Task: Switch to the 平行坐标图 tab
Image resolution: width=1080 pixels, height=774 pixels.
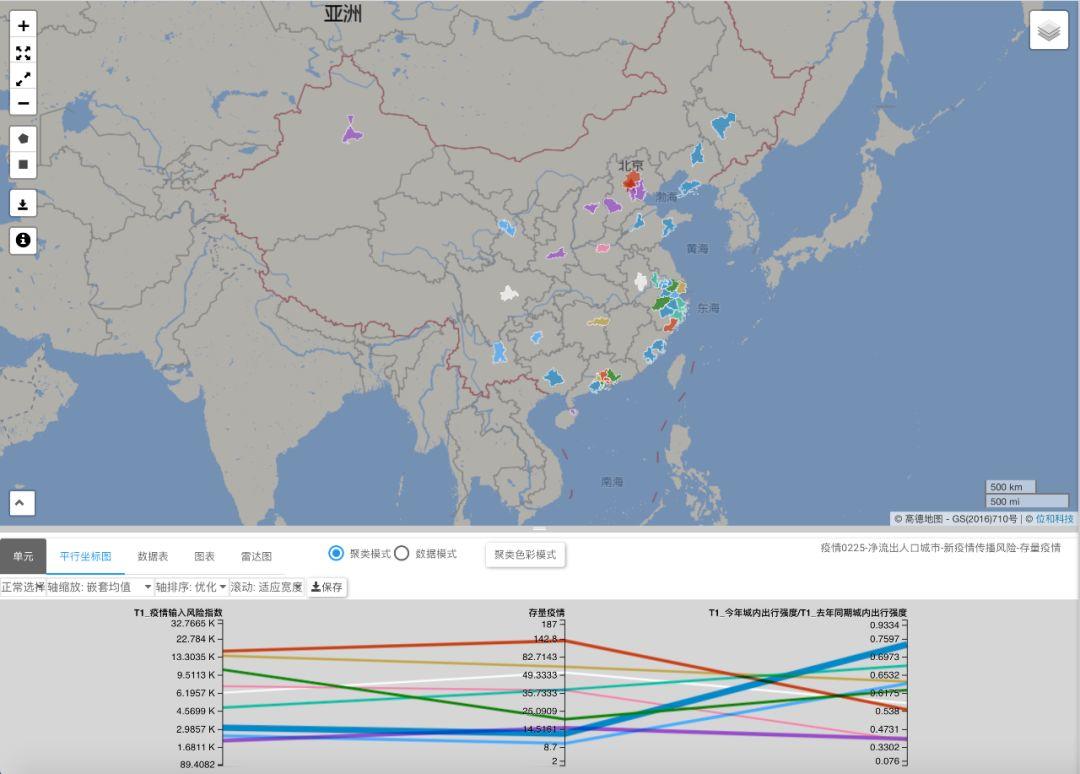Action: [x=85, y=556]
